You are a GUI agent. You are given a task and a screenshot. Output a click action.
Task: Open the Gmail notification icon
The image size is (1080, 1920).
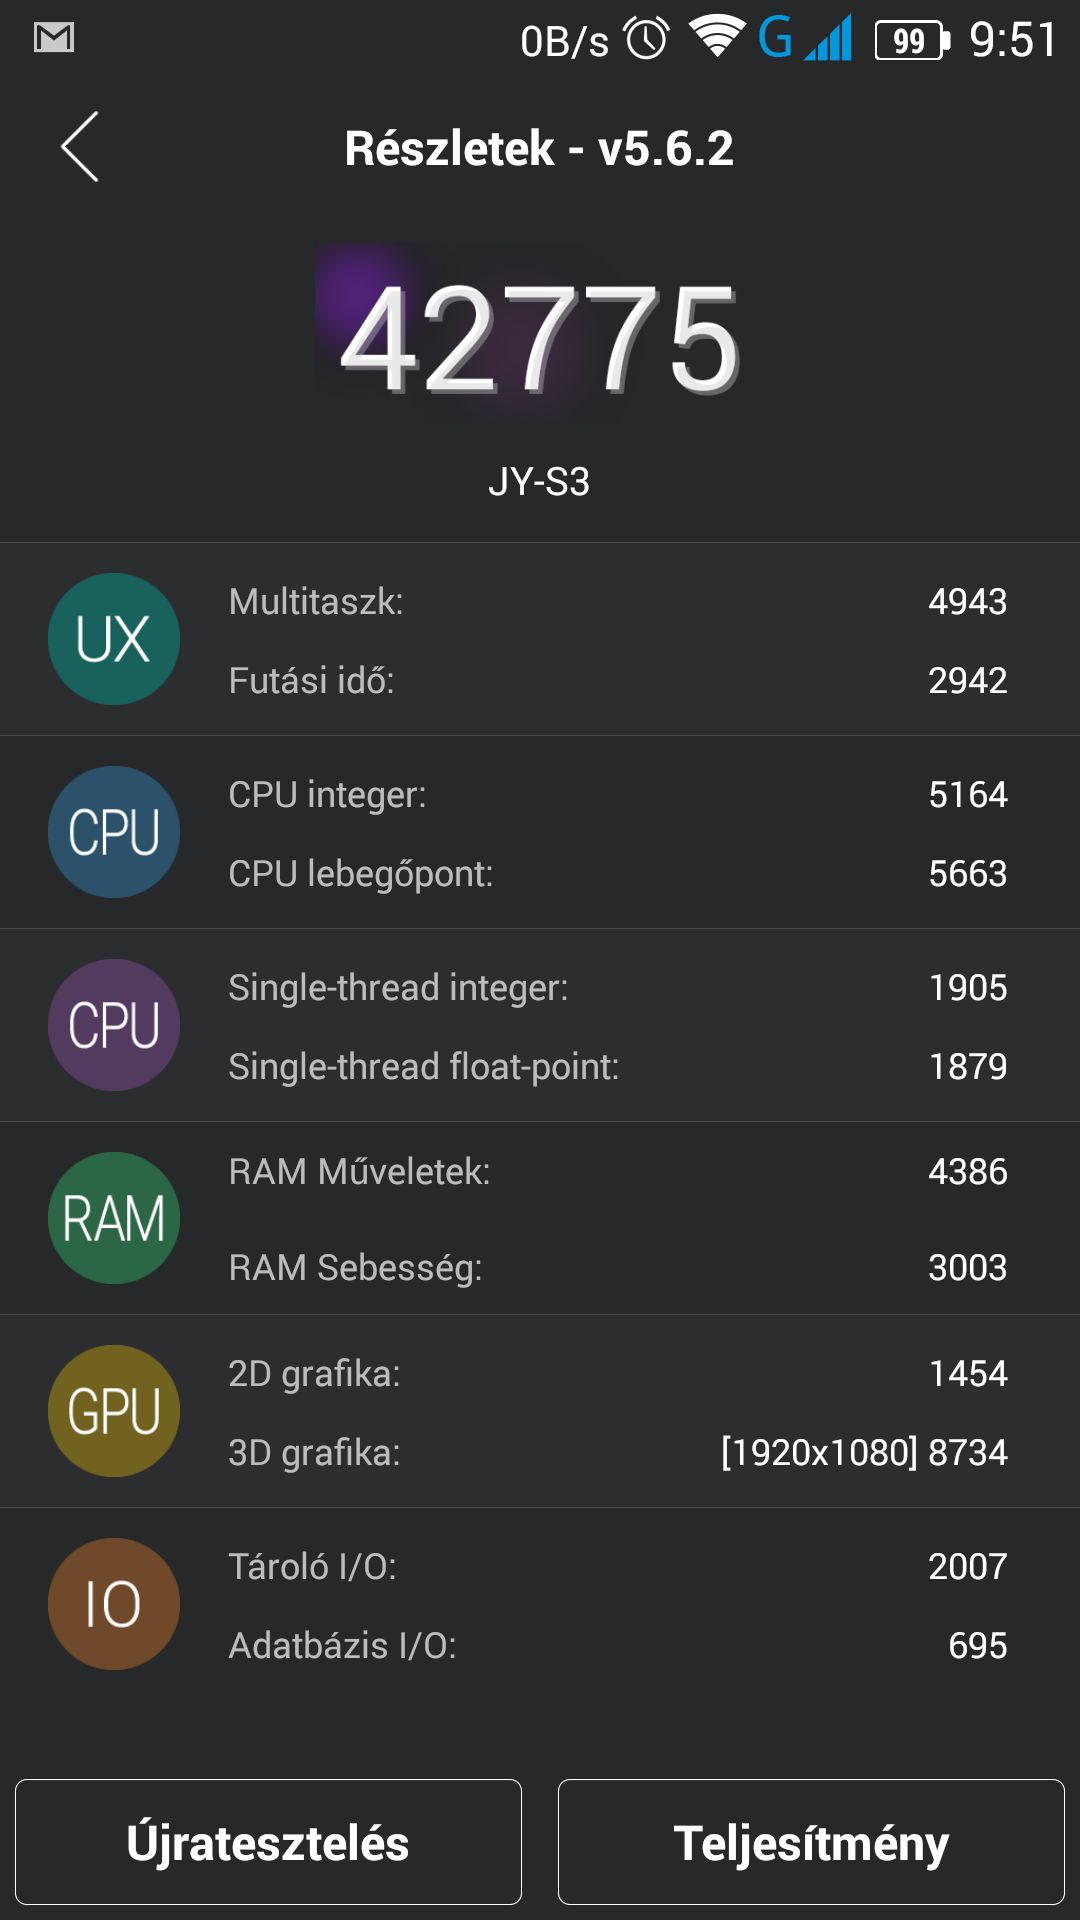click(54, 38)
